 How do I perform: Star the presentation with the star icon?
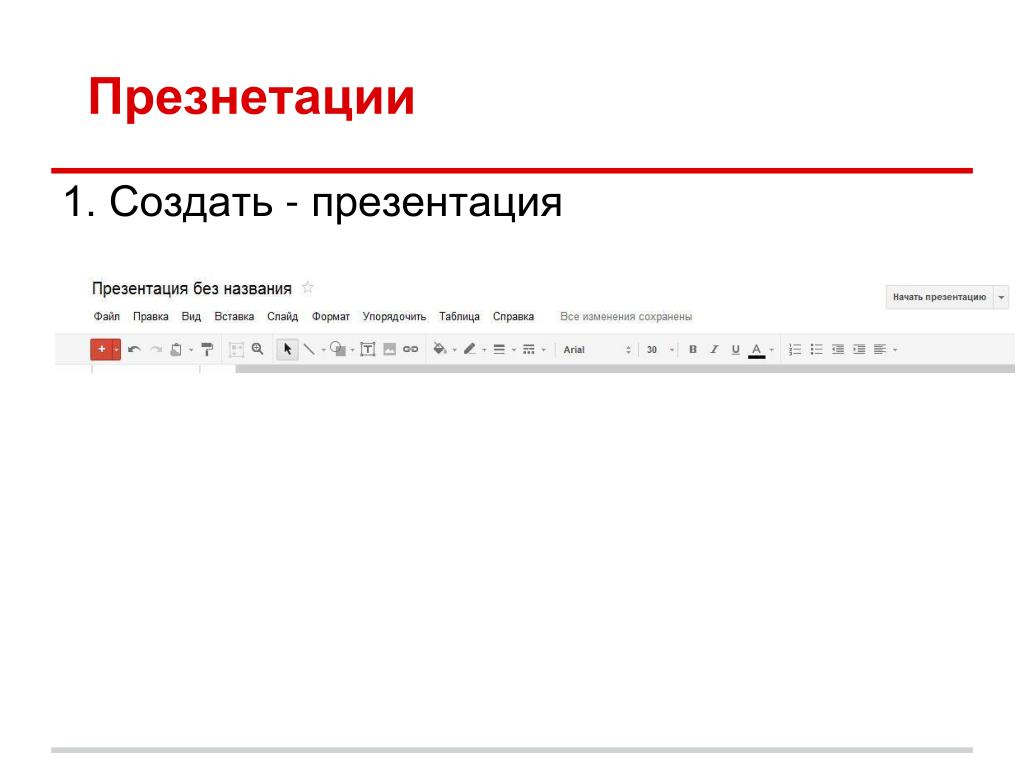pos(308,287)
